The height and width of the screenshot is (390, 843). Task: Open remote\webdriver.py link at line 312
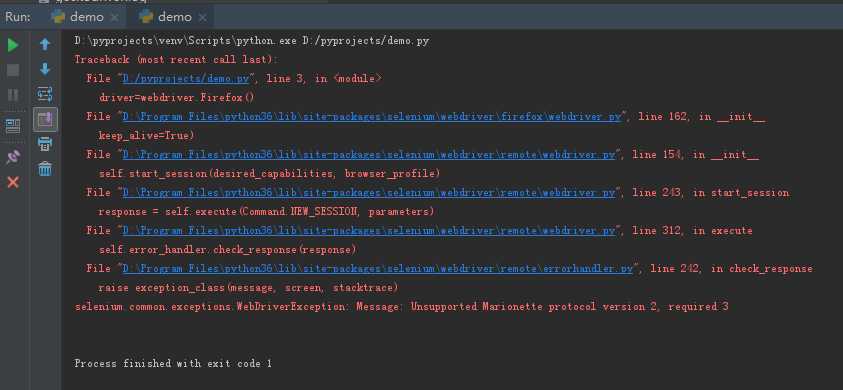click(x=369, y=231)
